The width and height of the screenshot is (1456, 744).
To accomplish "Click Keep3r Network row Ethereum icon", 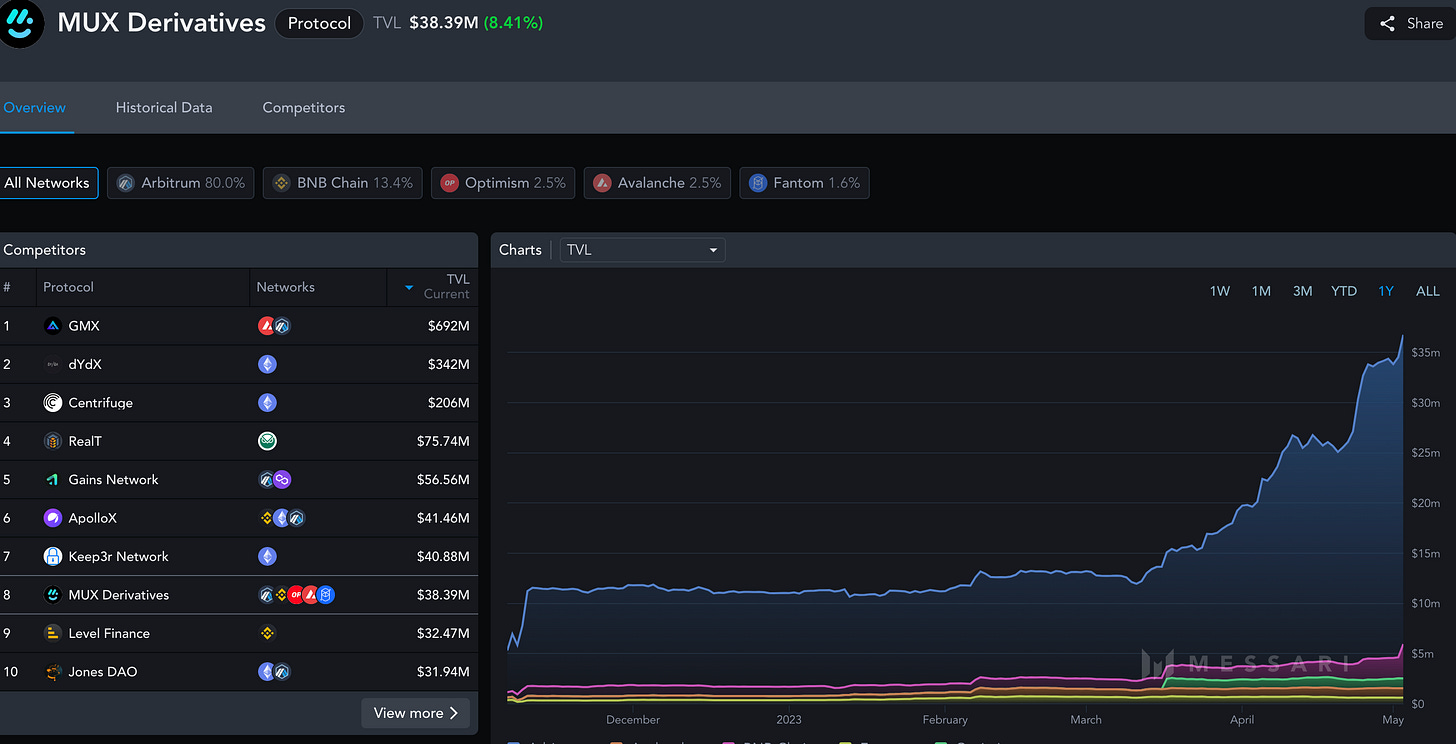I will point(267,556).
